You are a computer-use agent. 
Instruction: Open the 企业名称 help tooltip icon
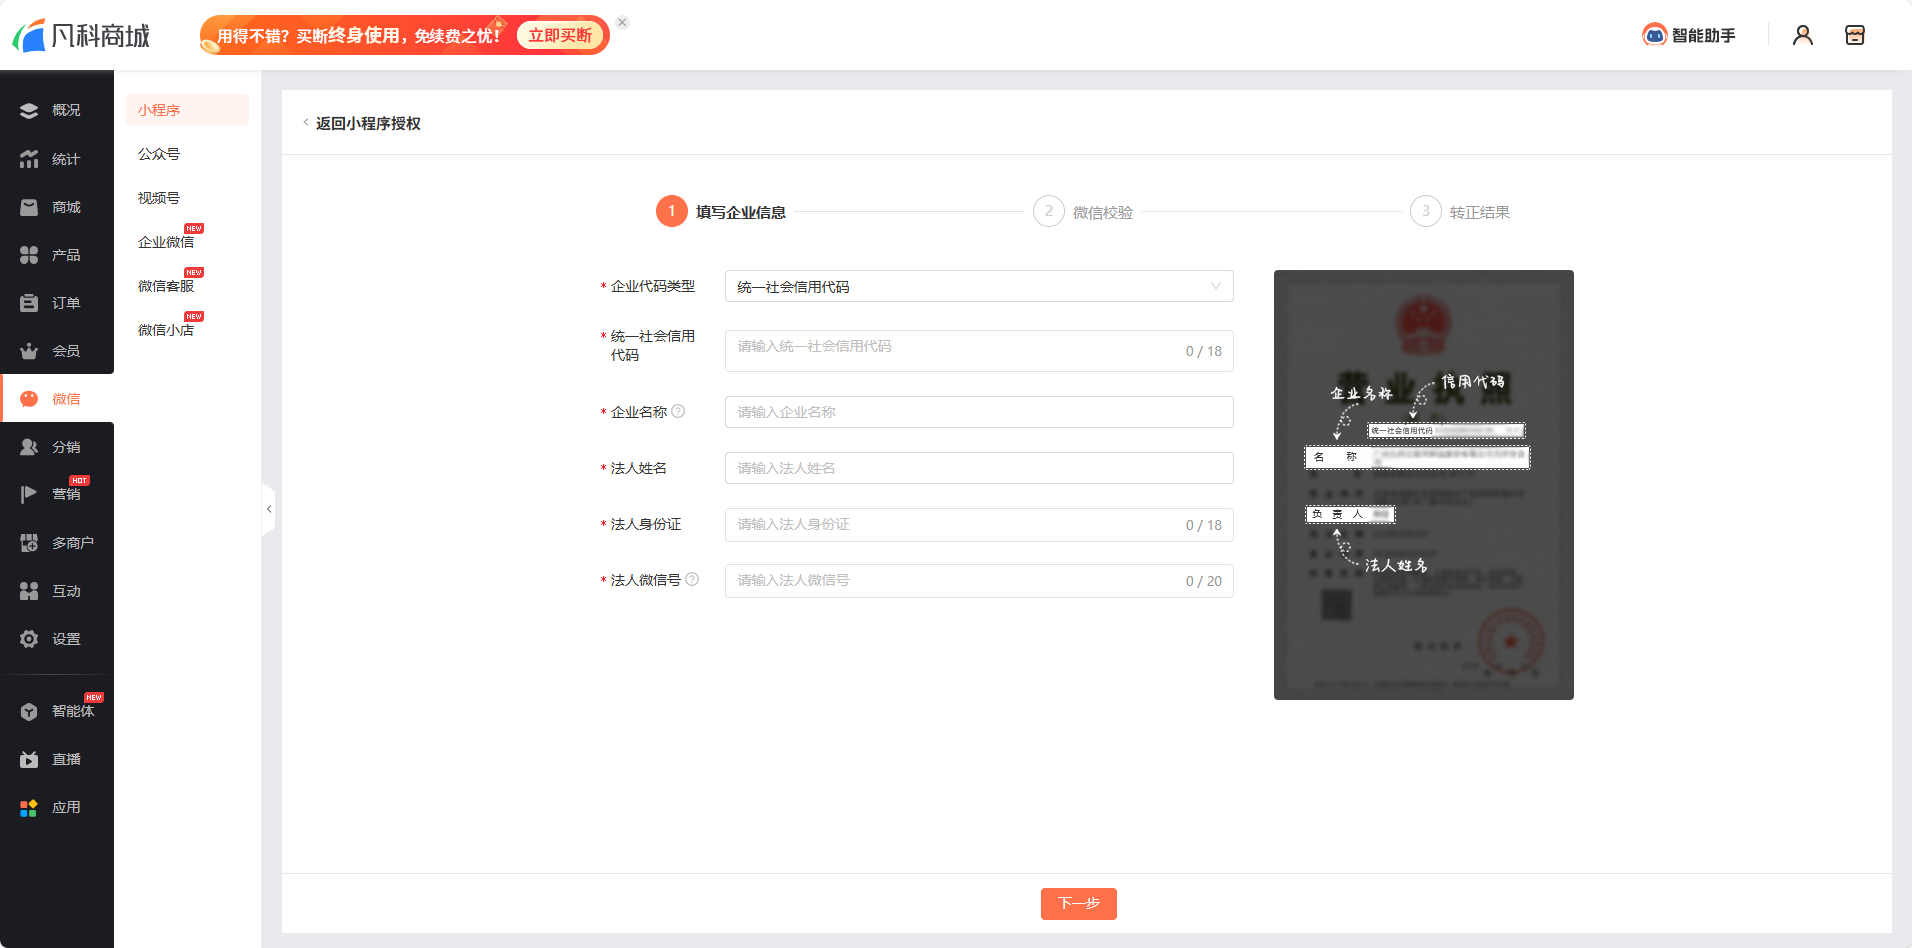pyautogui.click(x=679, y=410)
